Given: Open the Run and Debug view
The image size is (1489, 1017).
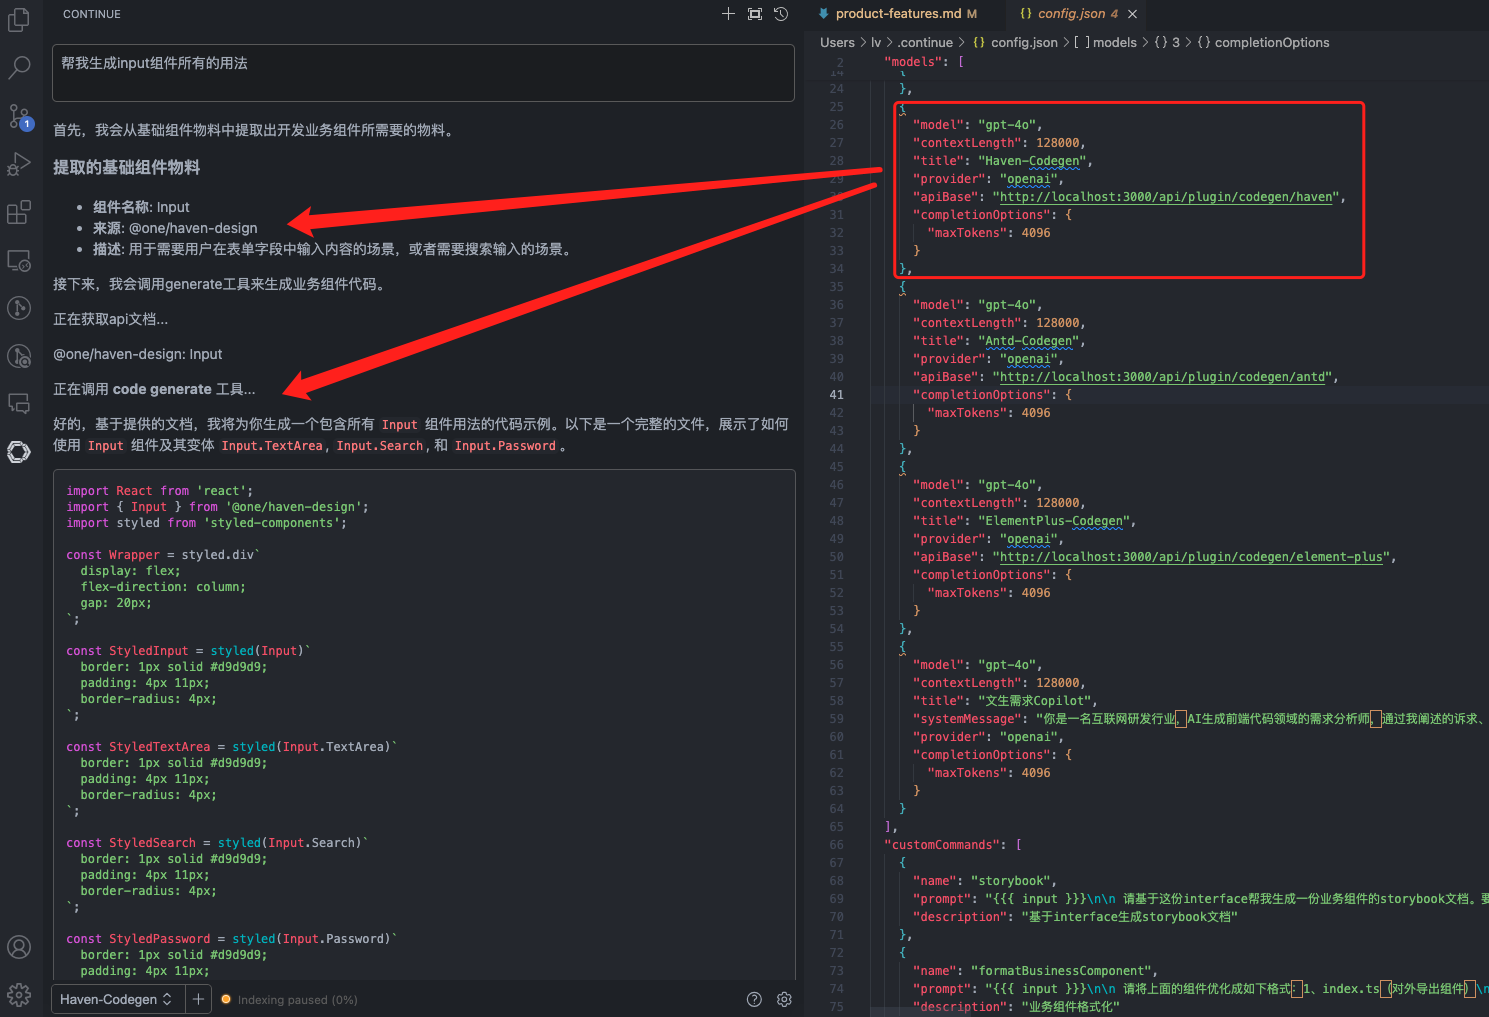Looking at the screenshot, I should pos(19,164).
